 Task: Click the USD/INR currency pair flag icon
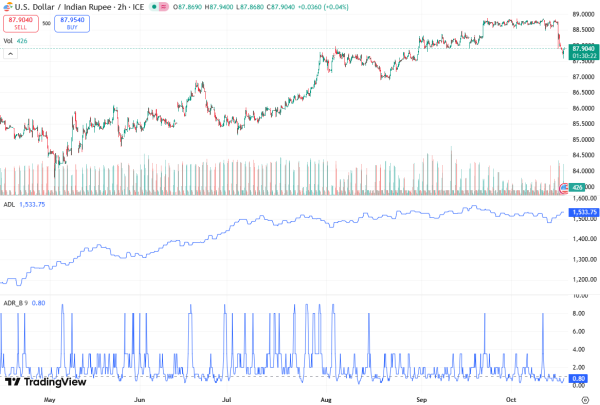click(x=10, y=6)
